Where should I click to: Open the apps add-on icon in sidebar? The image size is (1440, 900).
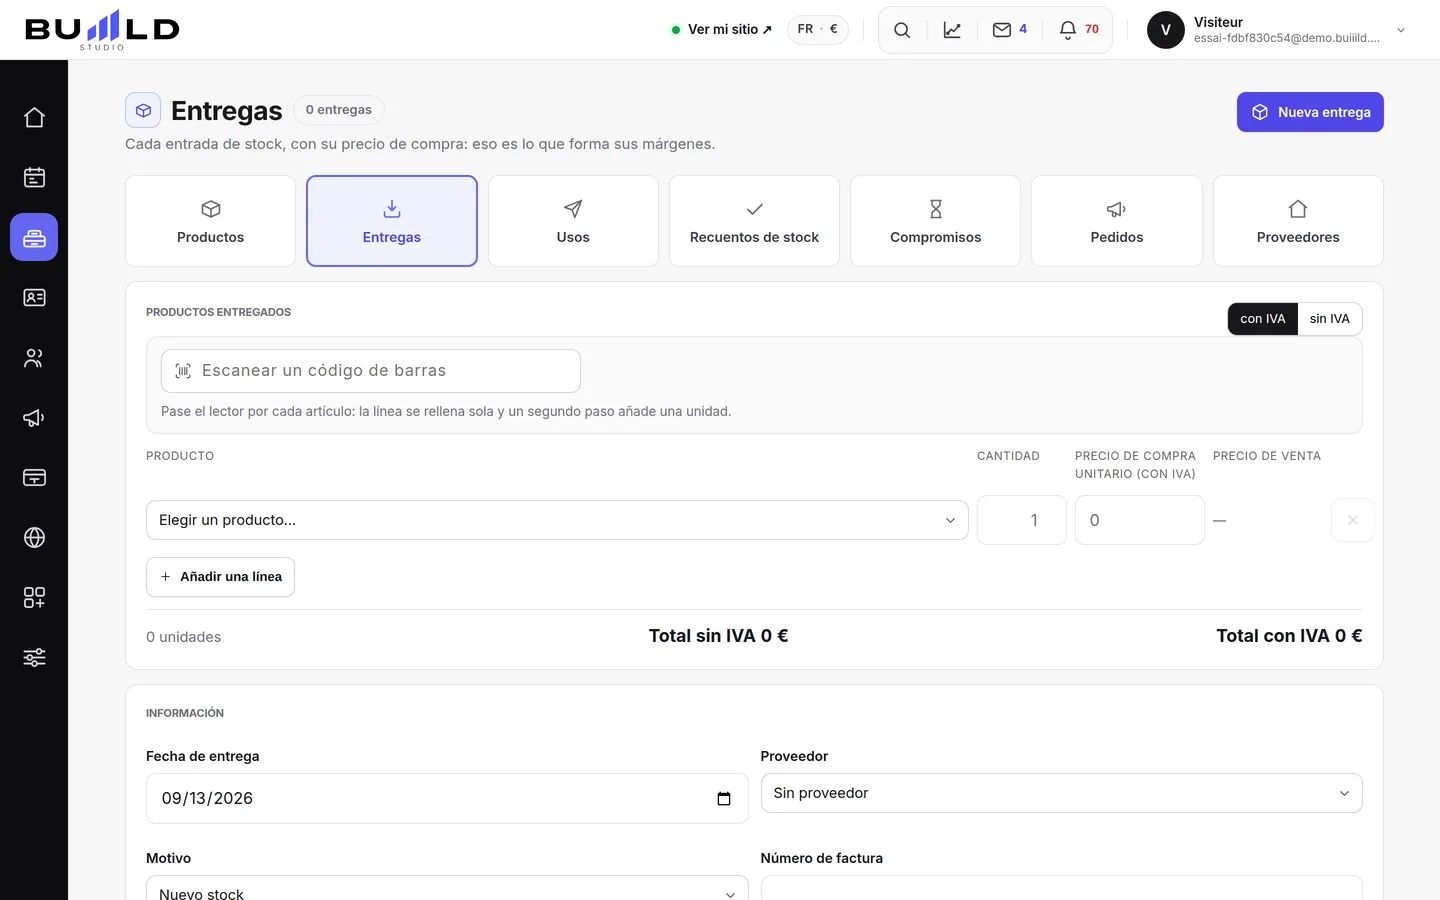coord(34,597)
